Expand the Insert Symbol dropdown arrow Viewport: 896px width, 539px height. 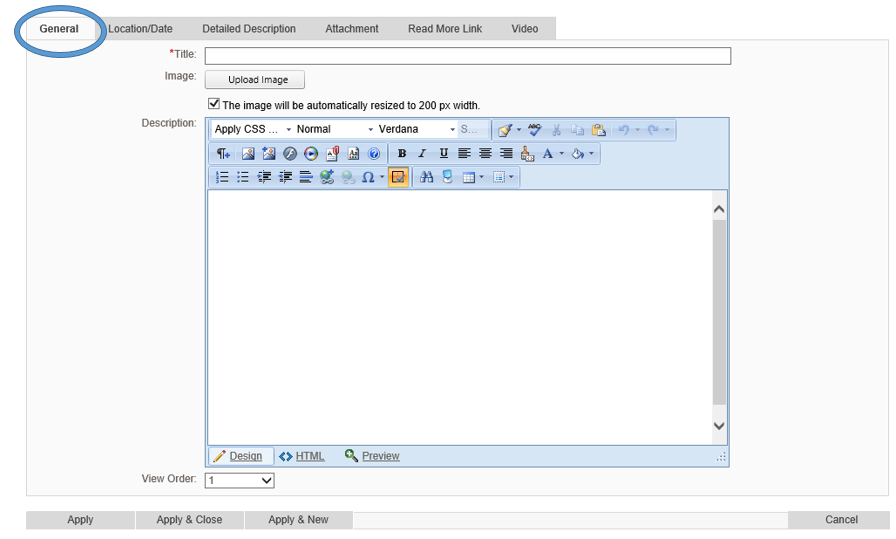tap(382, 177)
